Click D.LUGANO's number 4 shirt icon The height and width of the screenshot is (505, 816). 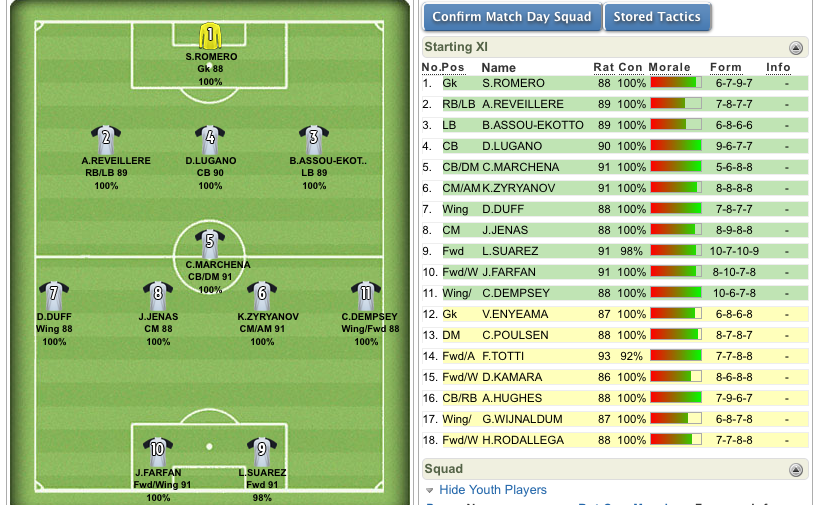coord(210,140)
